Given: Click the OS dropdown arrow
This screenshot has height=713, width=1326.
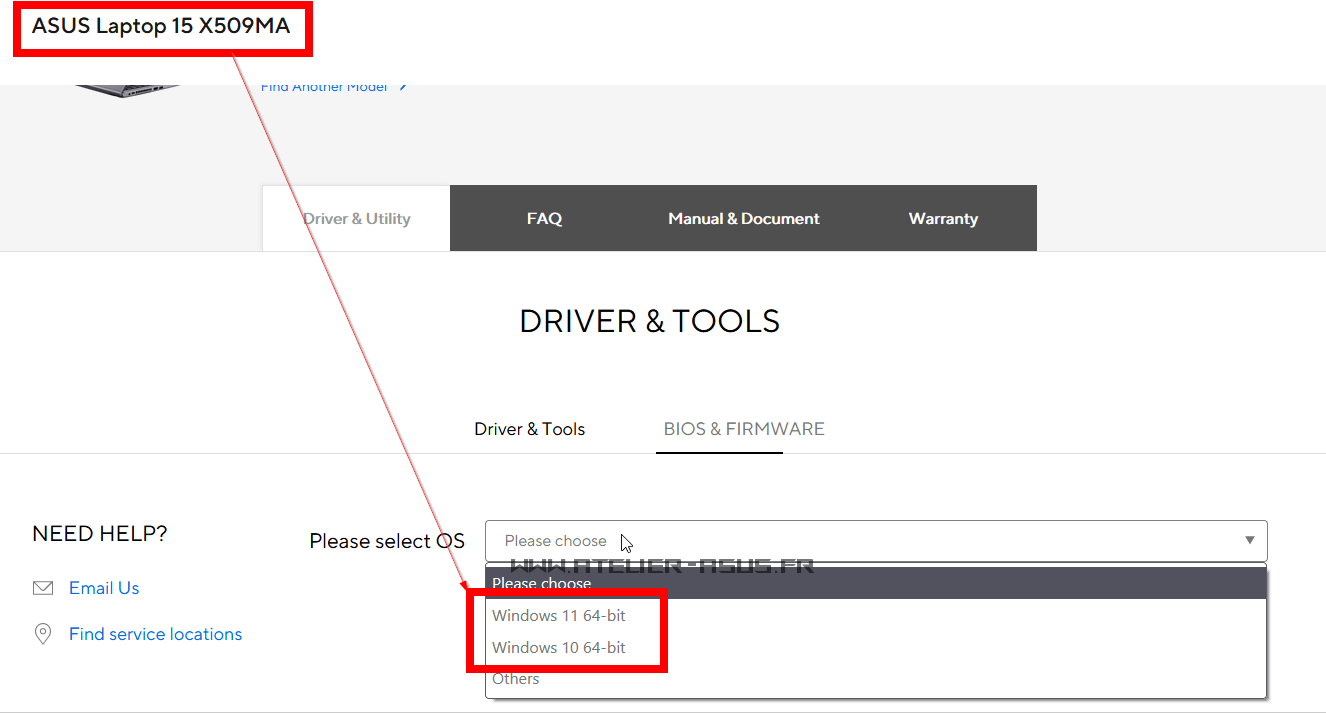Looking at the screenshot, I should 1249,541.
